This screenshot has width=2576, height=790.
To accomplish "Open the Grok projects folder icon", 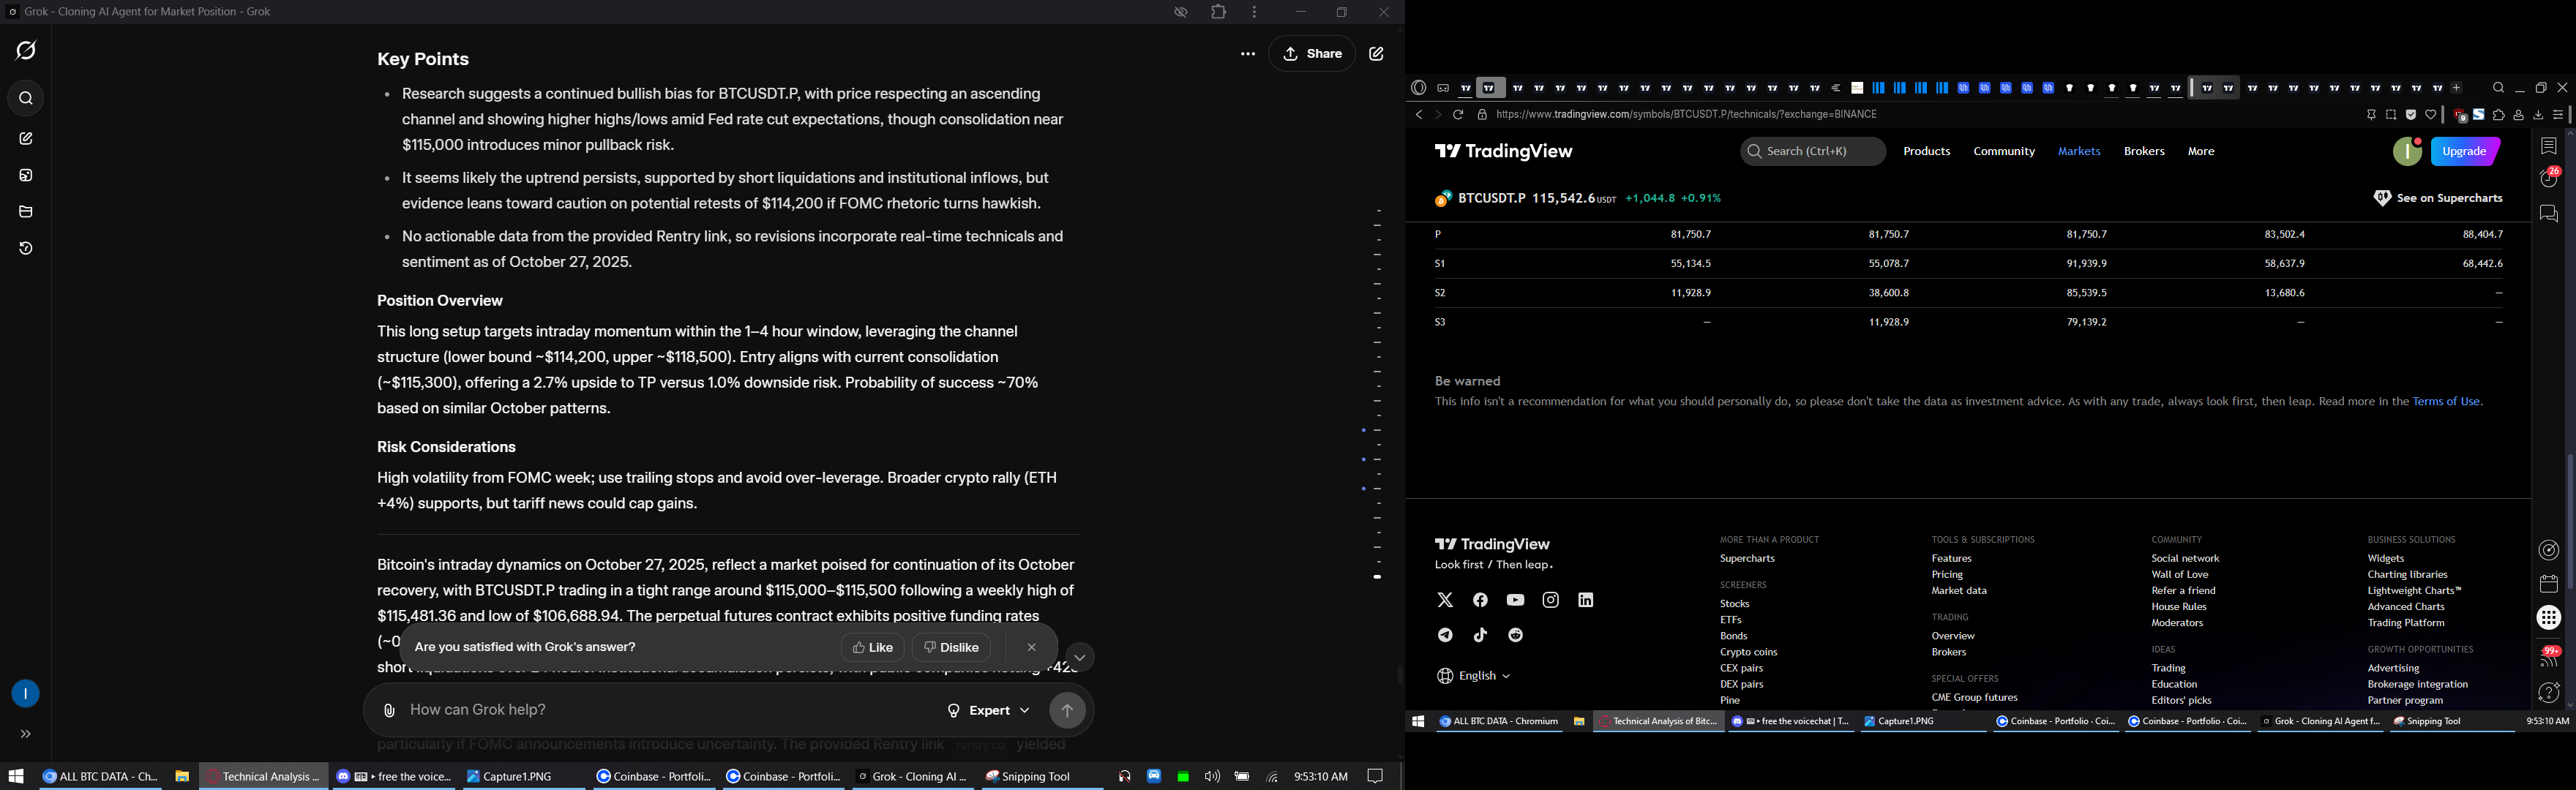I will tap(26, 212).
